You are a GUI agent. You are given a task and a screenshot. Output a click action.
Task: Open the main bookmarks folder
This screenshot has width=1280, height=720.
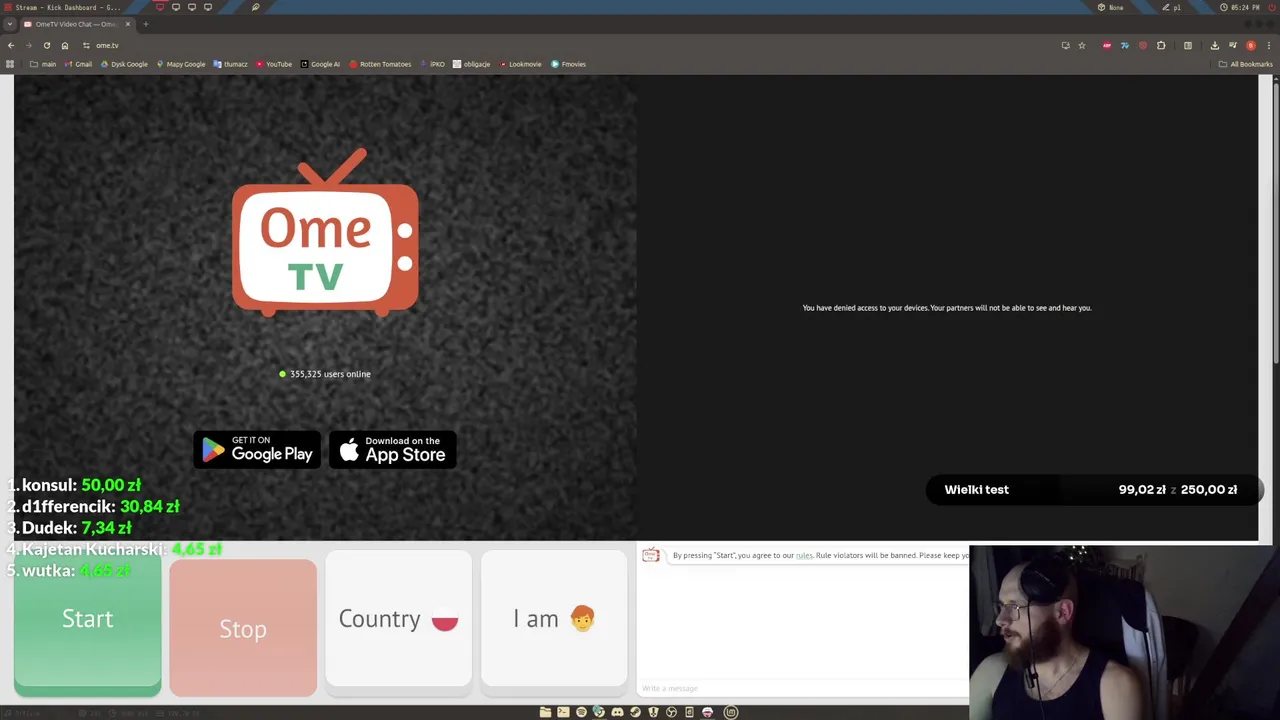coord(43,64)
